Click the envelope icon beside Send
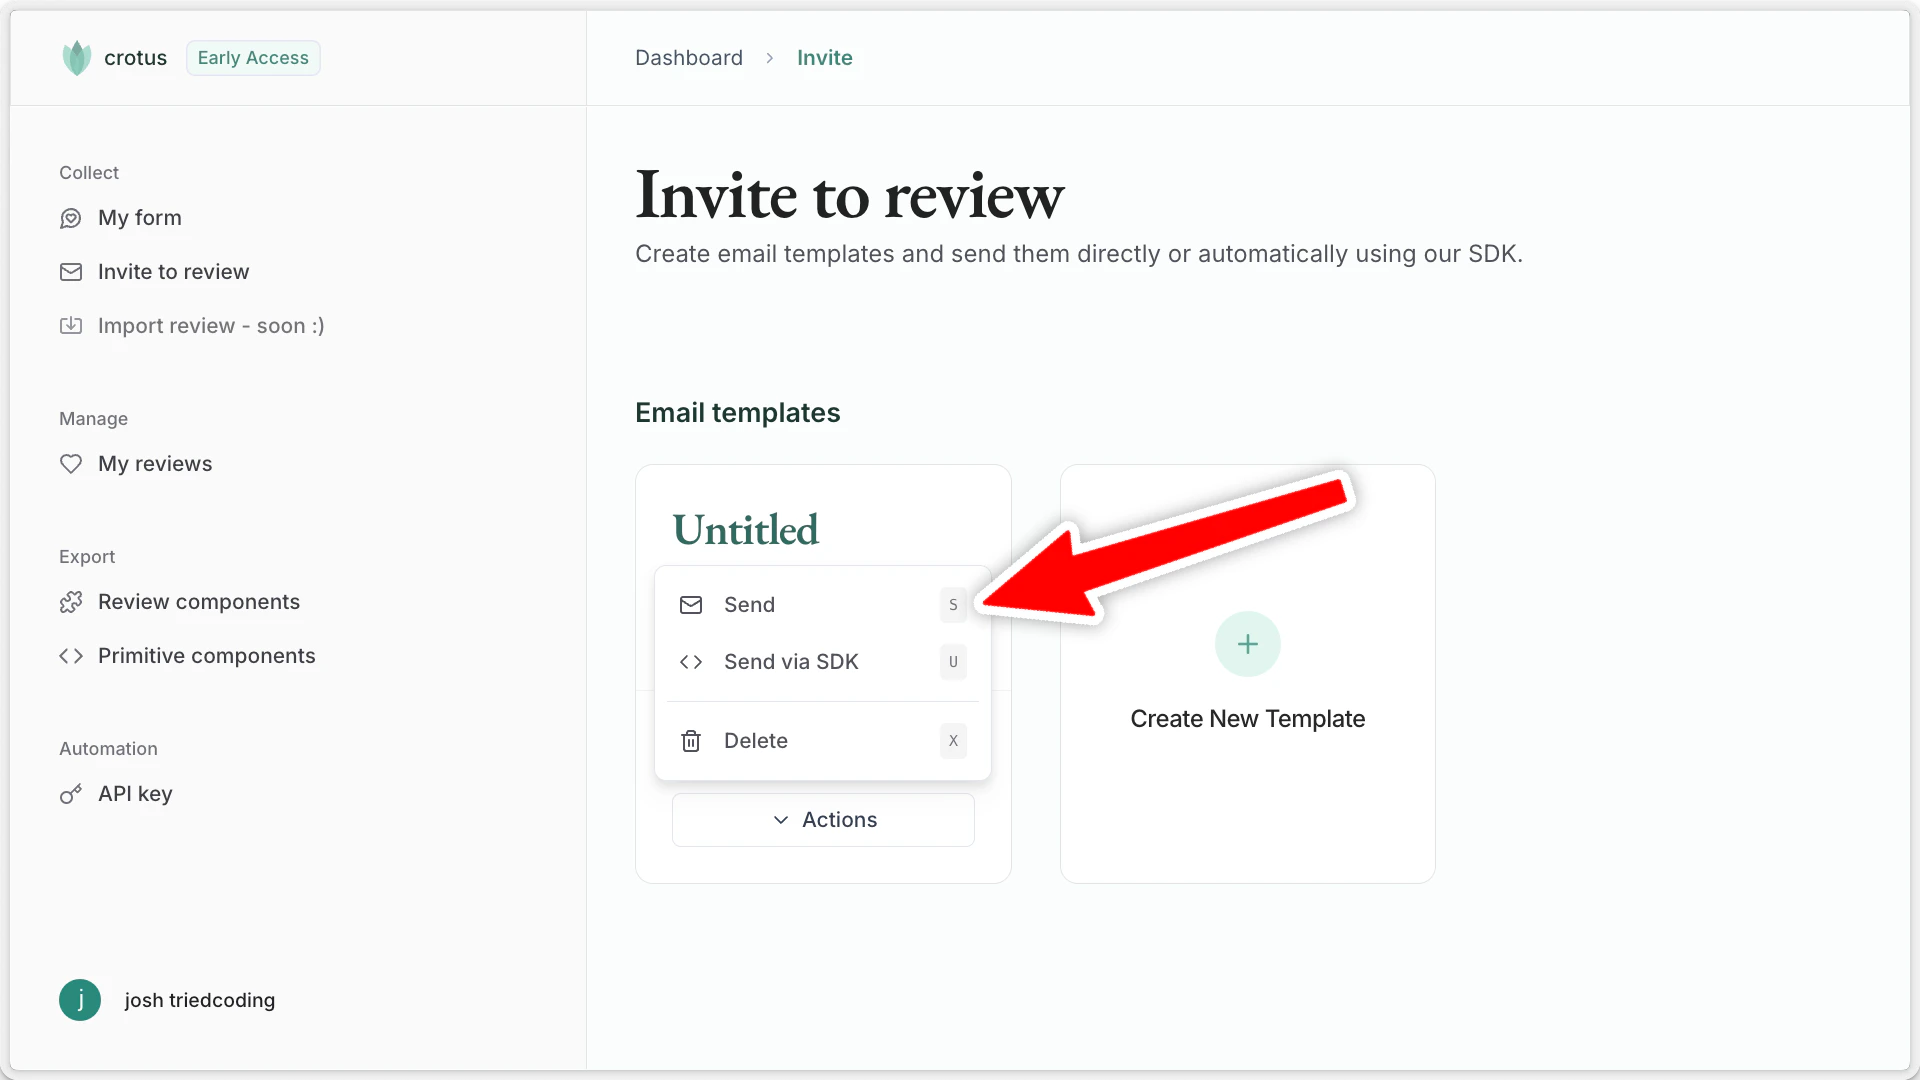The image size is (1920, 1080). [691, 605]
